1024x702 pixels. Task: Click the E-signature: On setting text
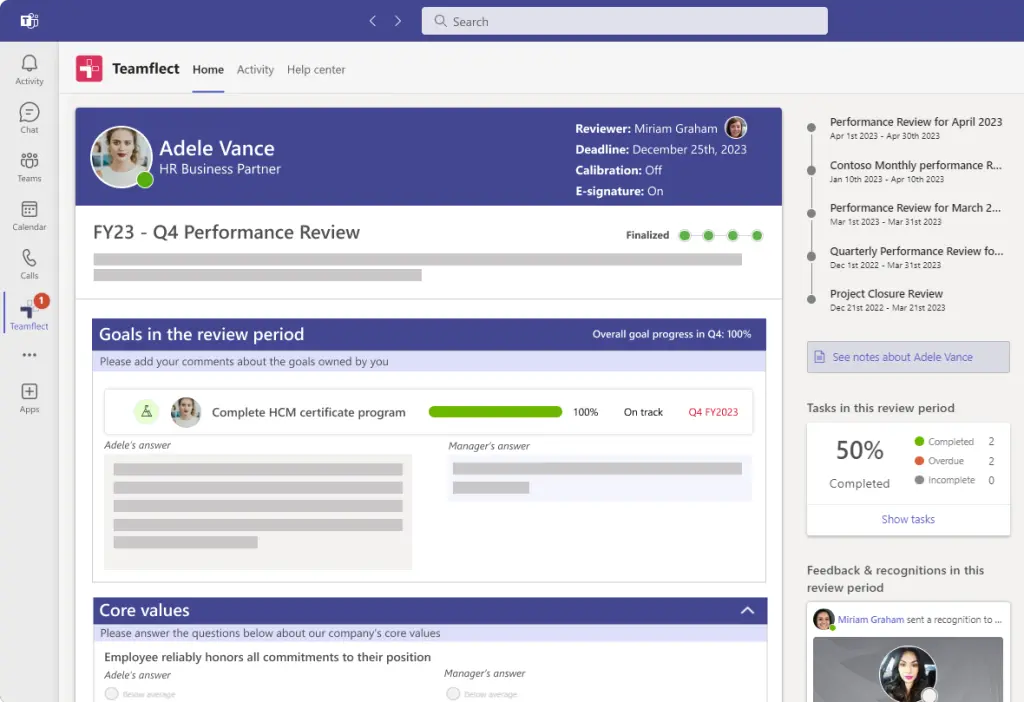[619, 191]
